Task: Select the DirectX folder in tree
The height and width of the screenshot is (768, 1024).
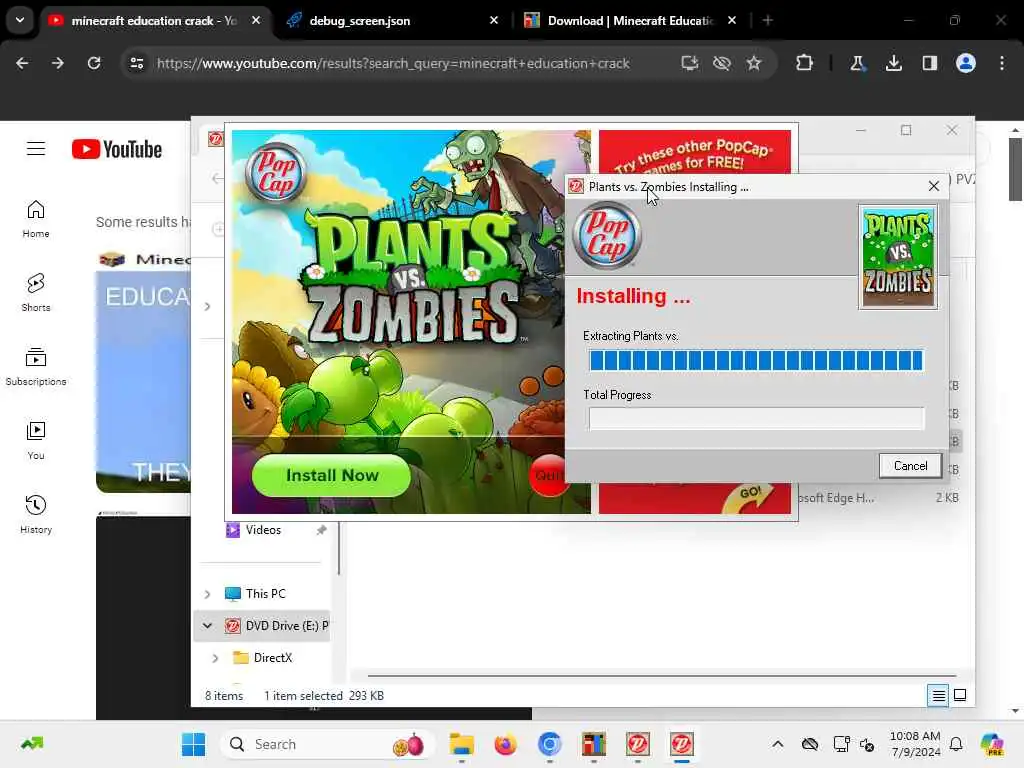Action: click(263, 658)
